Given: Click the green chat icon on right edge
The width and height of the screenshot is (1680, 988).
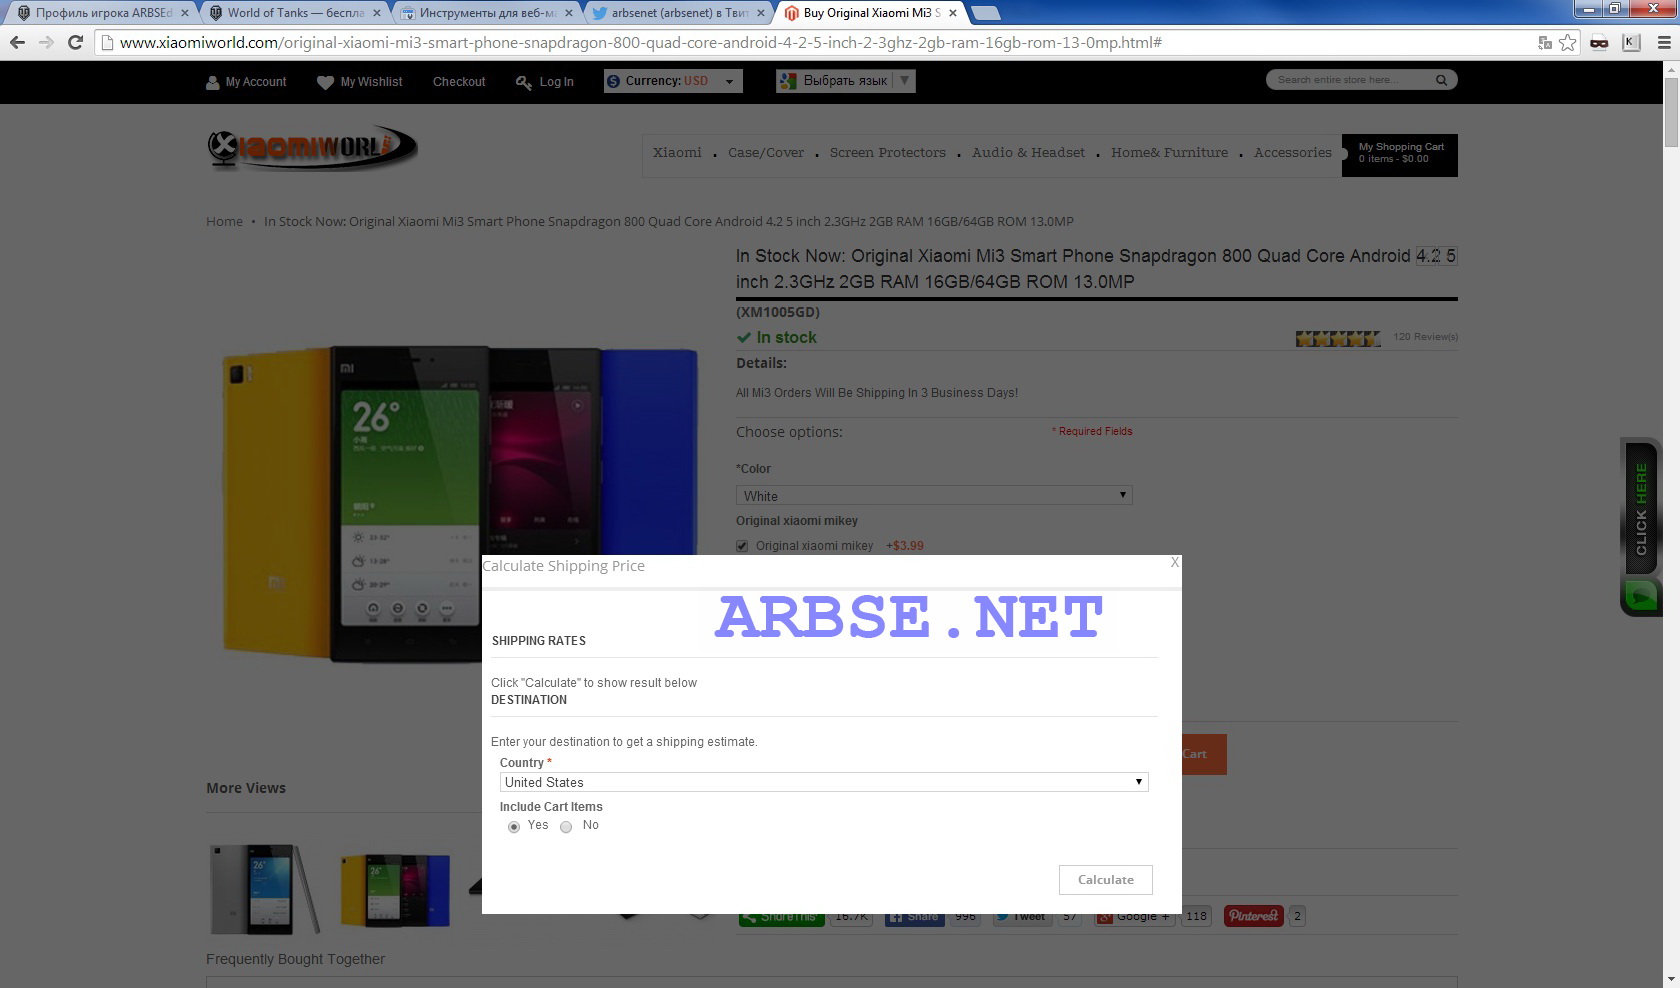Looking at the screenshot, I should (x=1640, y=596).
